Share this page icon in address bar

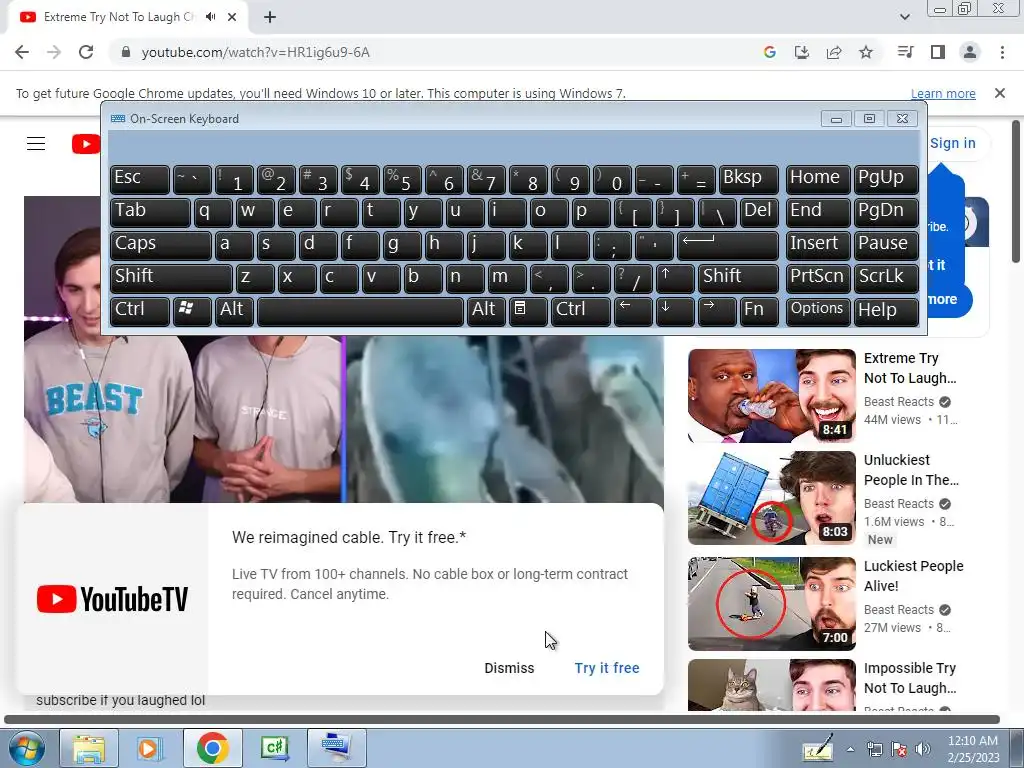(834, 52)
